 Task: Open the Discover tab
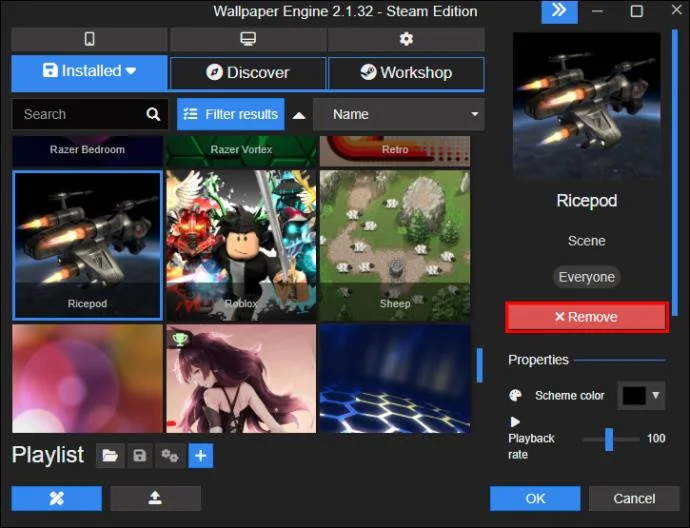point(248,73)
